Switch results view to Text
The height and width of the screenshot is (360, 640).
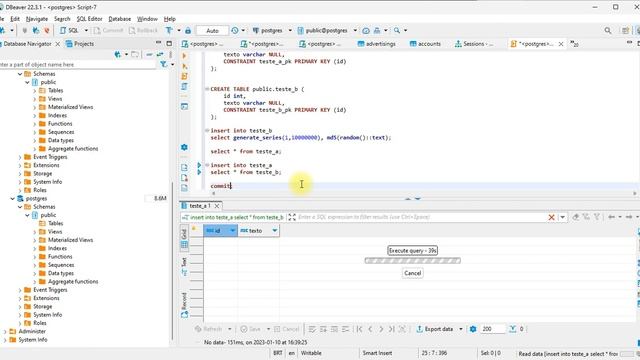tap(184, 267)
